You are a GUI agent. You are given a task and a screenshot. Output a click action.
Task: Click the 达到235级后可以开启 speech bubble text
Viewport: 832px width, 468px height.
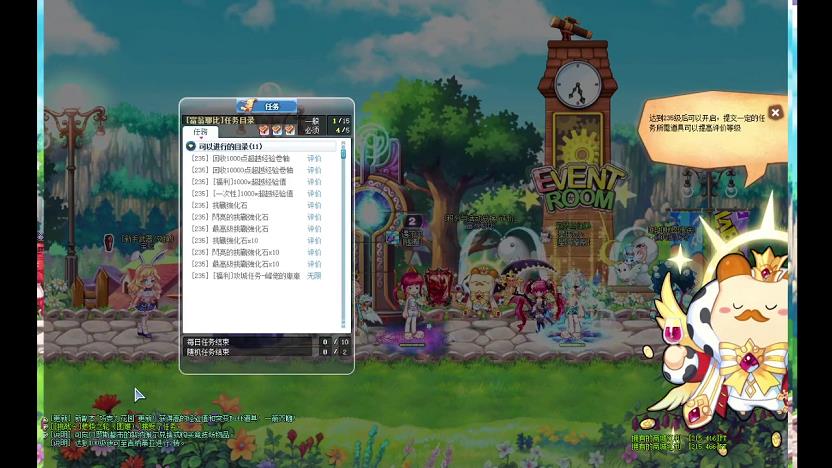coord(706,123)
